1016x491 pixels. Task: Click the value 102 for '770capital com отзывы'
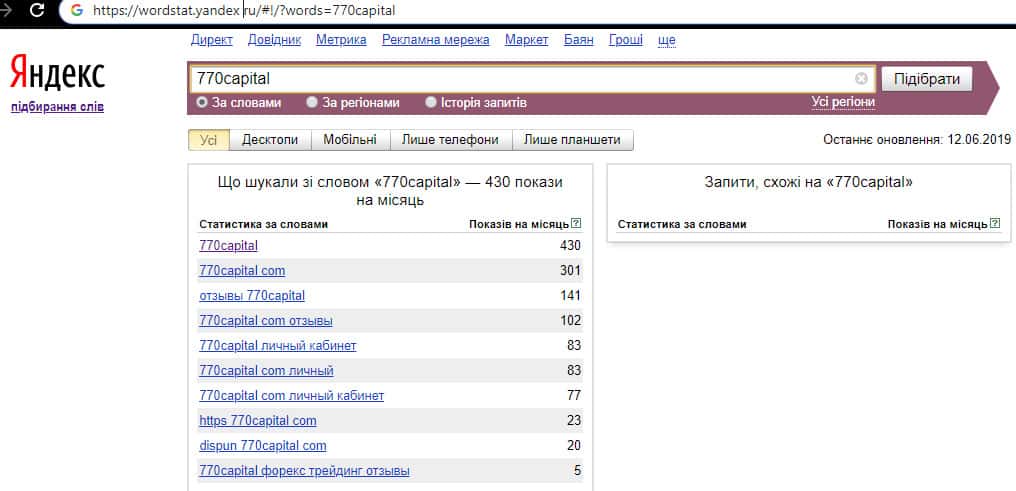570,321
